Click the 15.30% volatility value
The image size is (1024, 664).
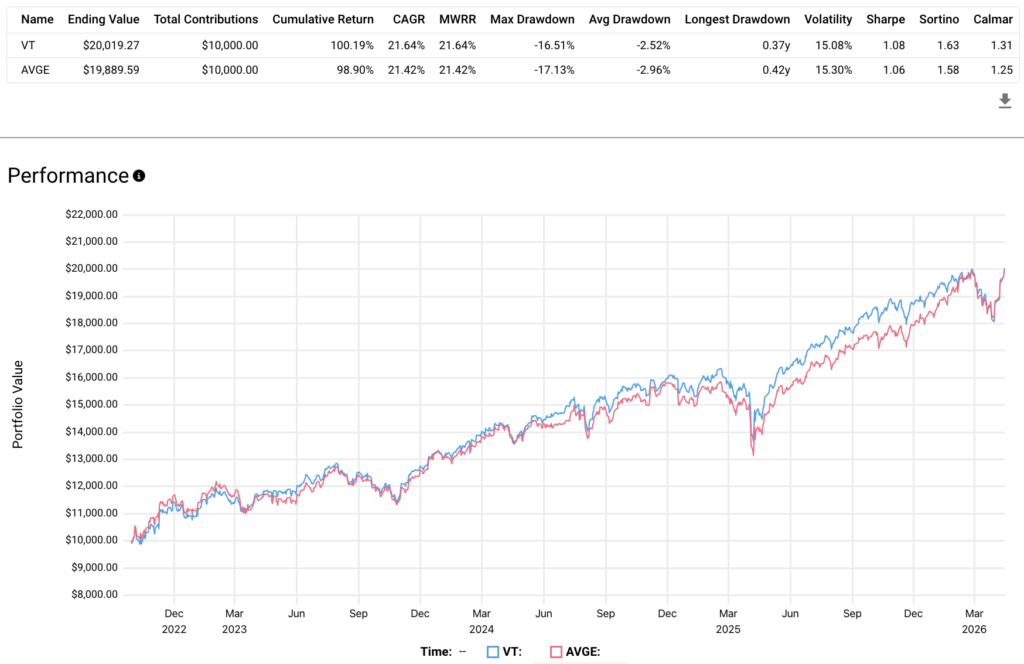(x=833, y=70)
